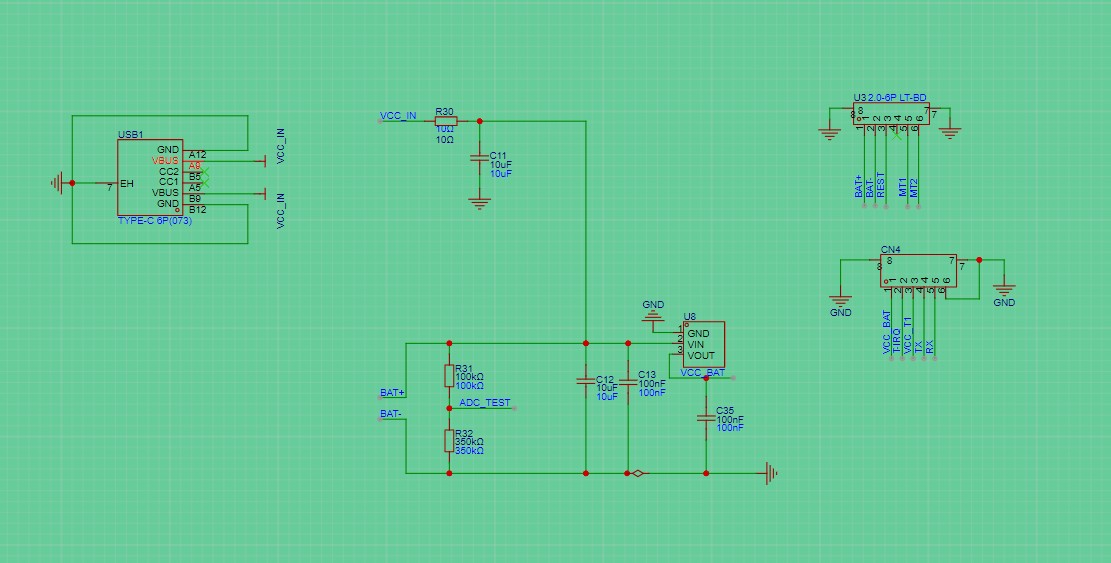Click the CC2 pin name on USB1

(169, 171)
